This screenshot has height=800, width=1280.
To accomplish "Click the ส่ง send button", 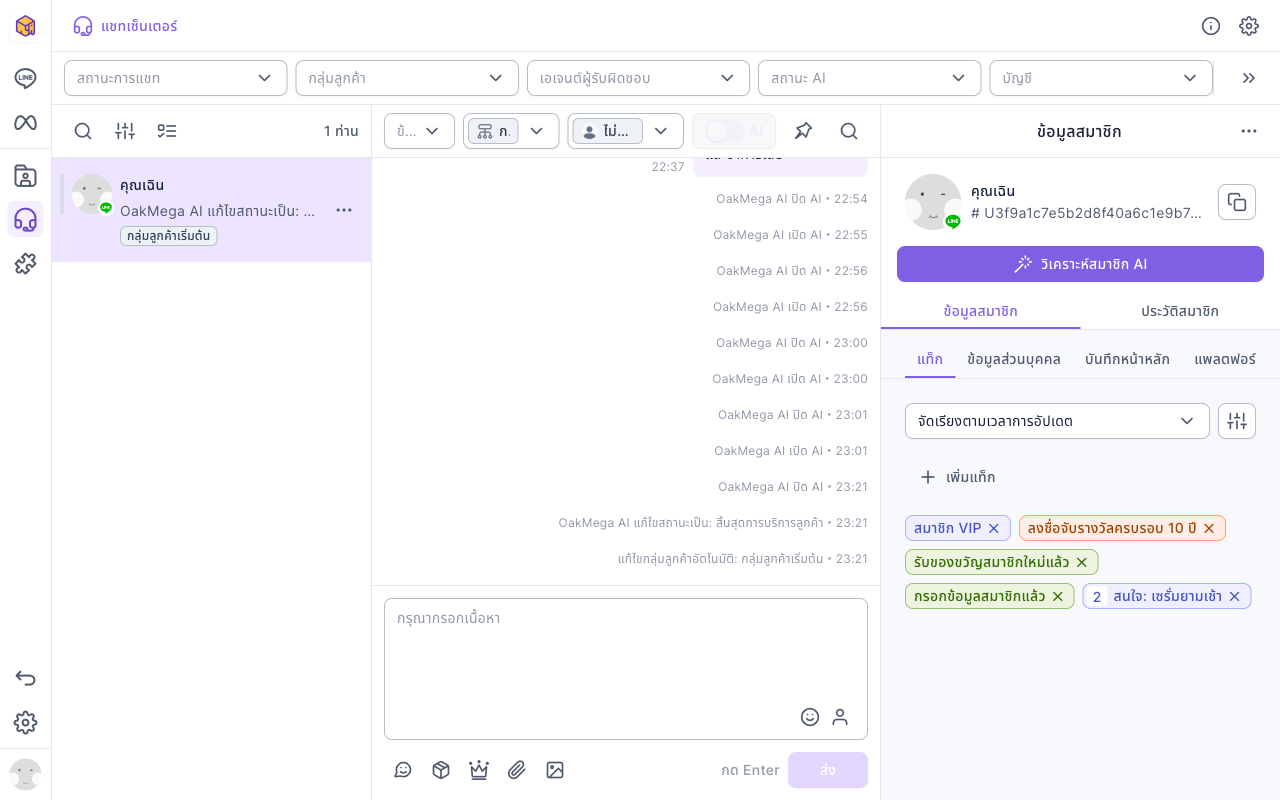I will click(828, 770).
